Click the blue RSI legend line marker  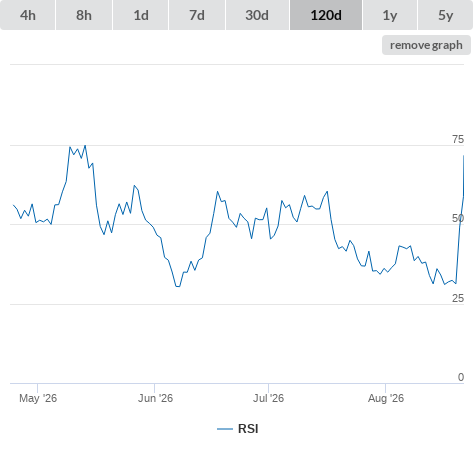click(x=225, y=429)
